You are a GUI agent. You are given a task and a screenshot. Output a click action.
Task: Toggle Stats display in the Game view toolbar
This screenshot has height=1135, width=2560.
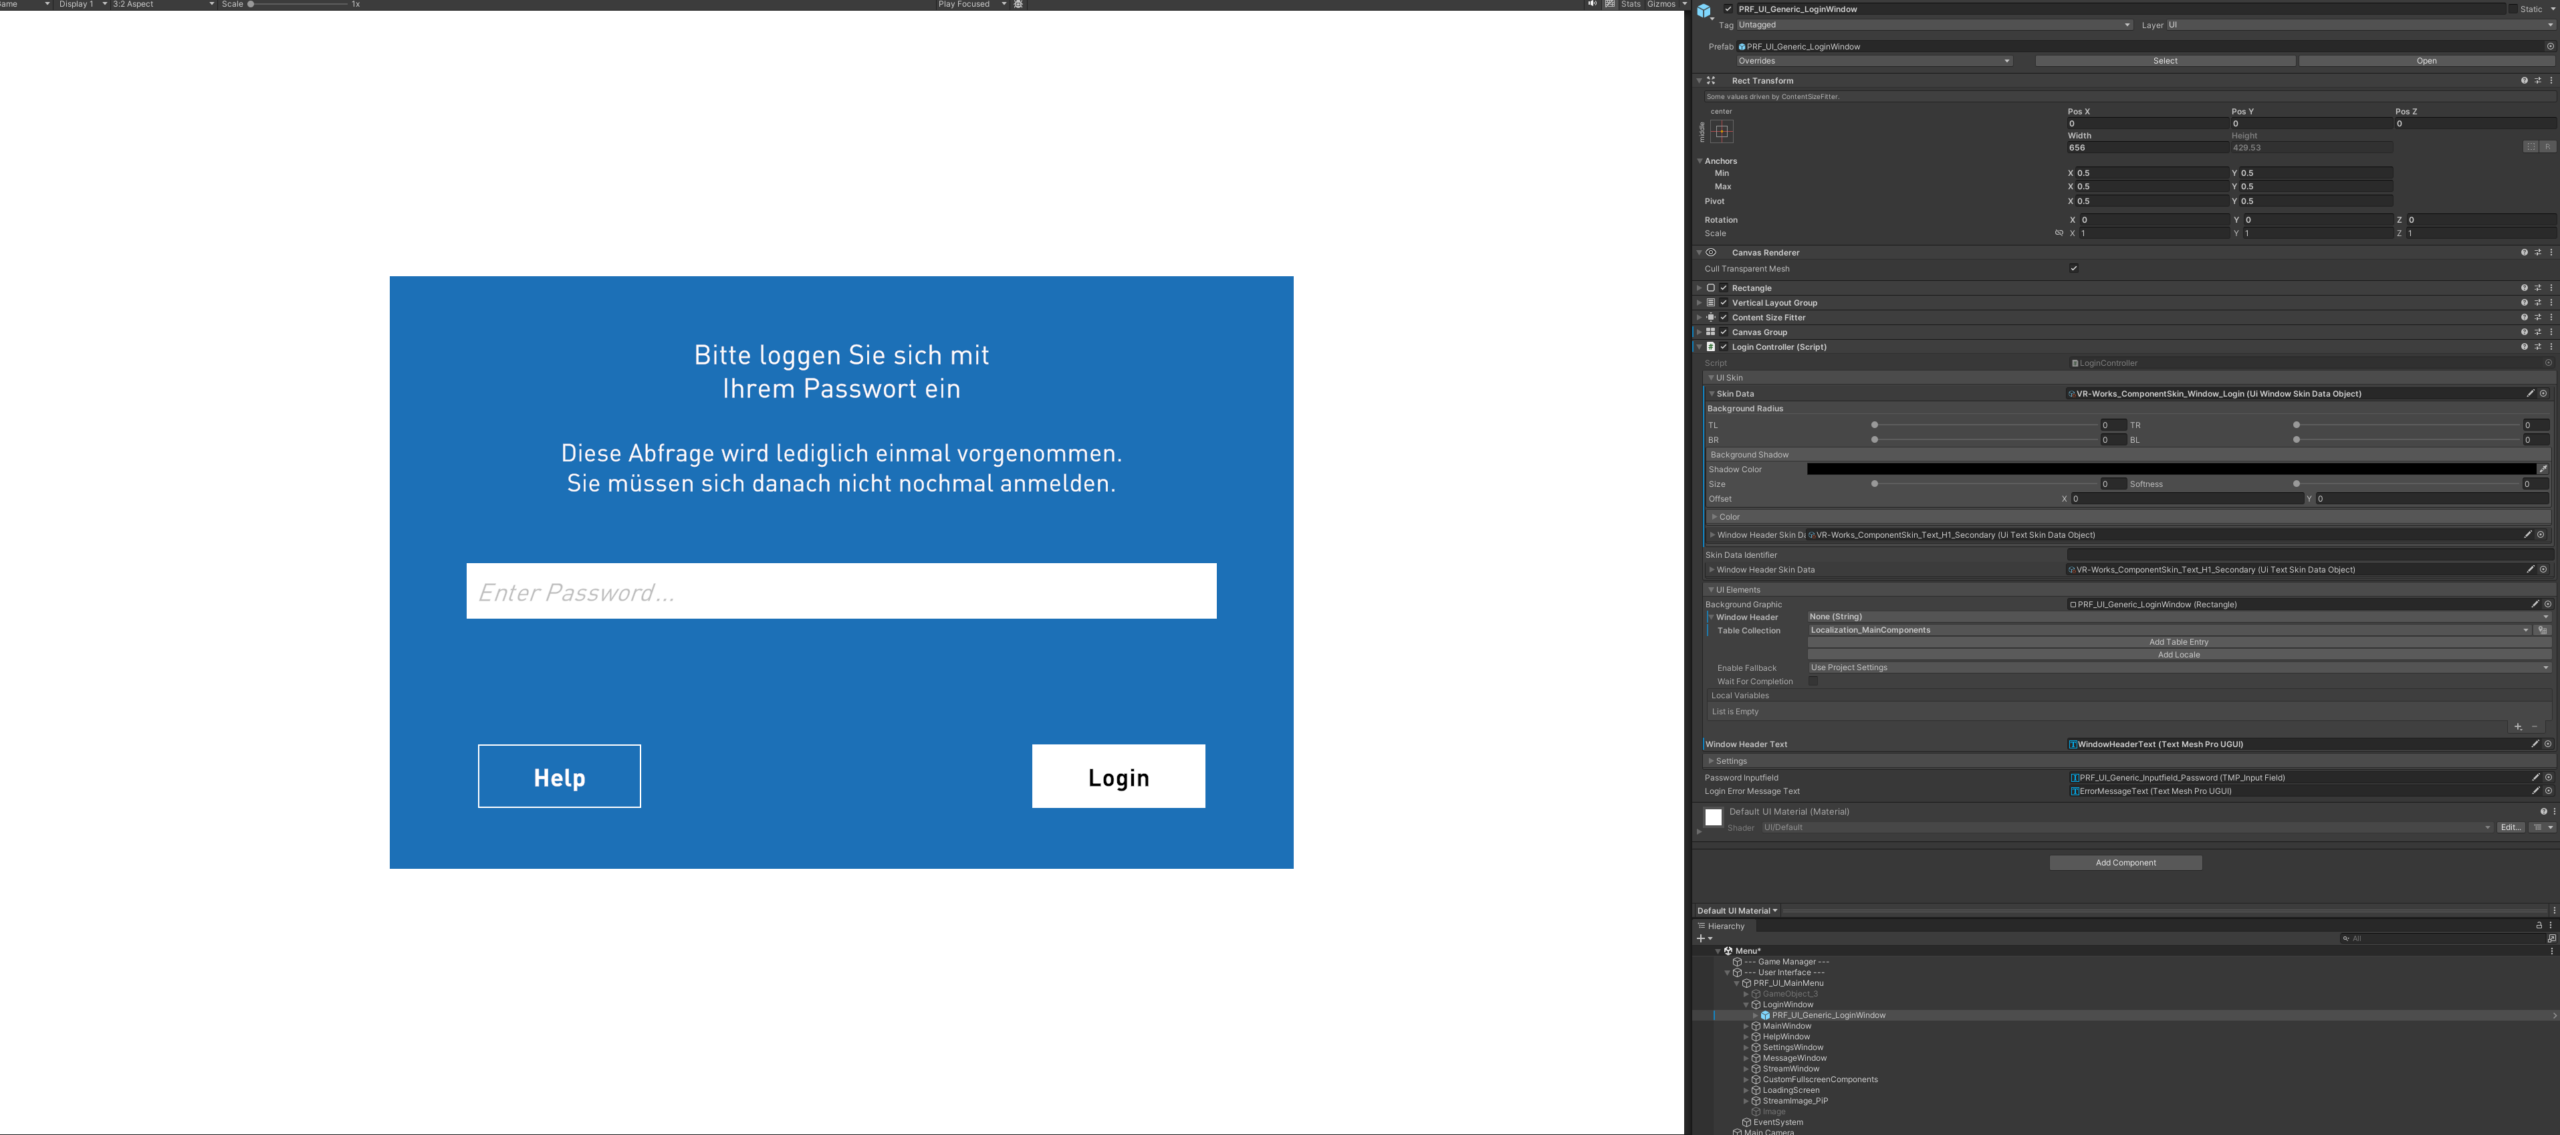[x=1629, y=4]
